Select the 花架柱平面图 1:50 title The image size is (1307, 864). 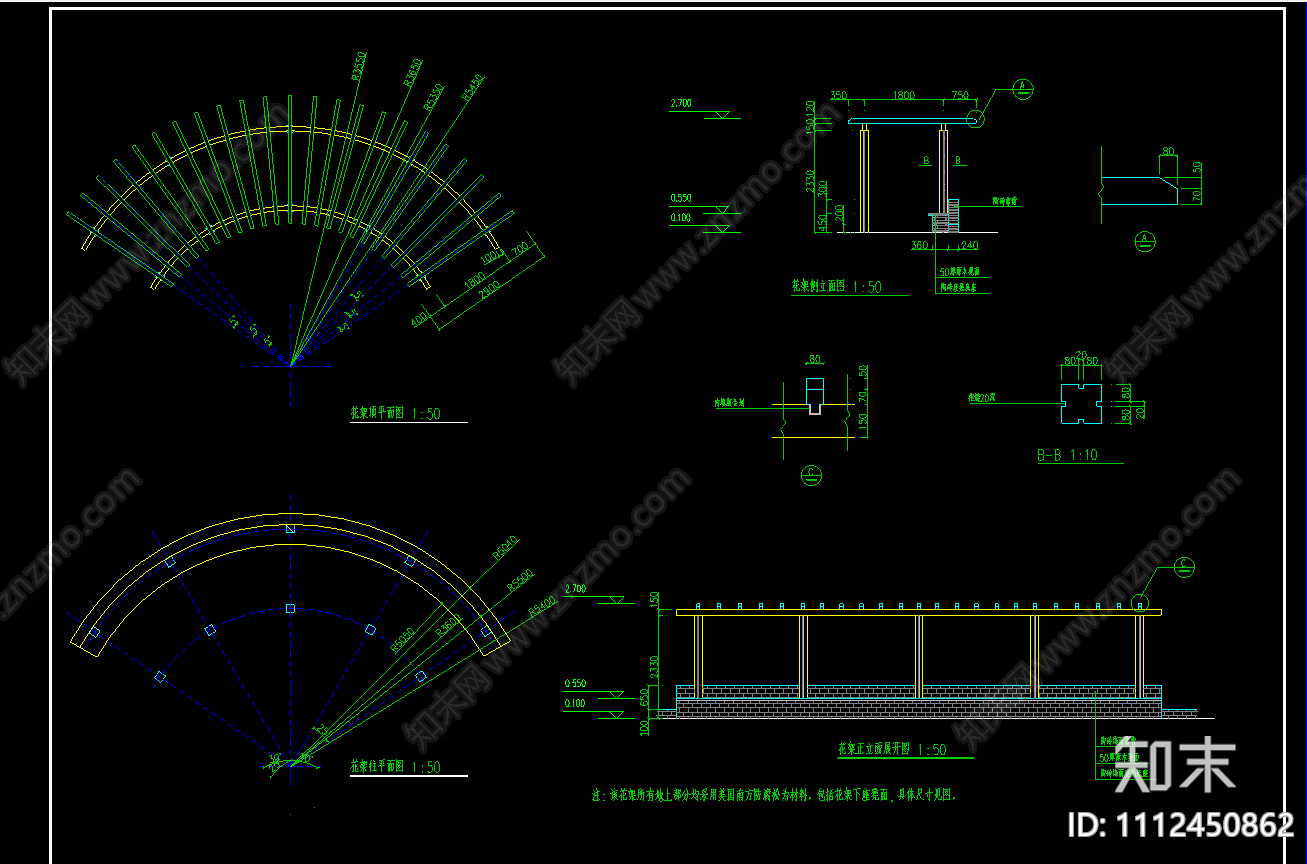click(395, 767)
